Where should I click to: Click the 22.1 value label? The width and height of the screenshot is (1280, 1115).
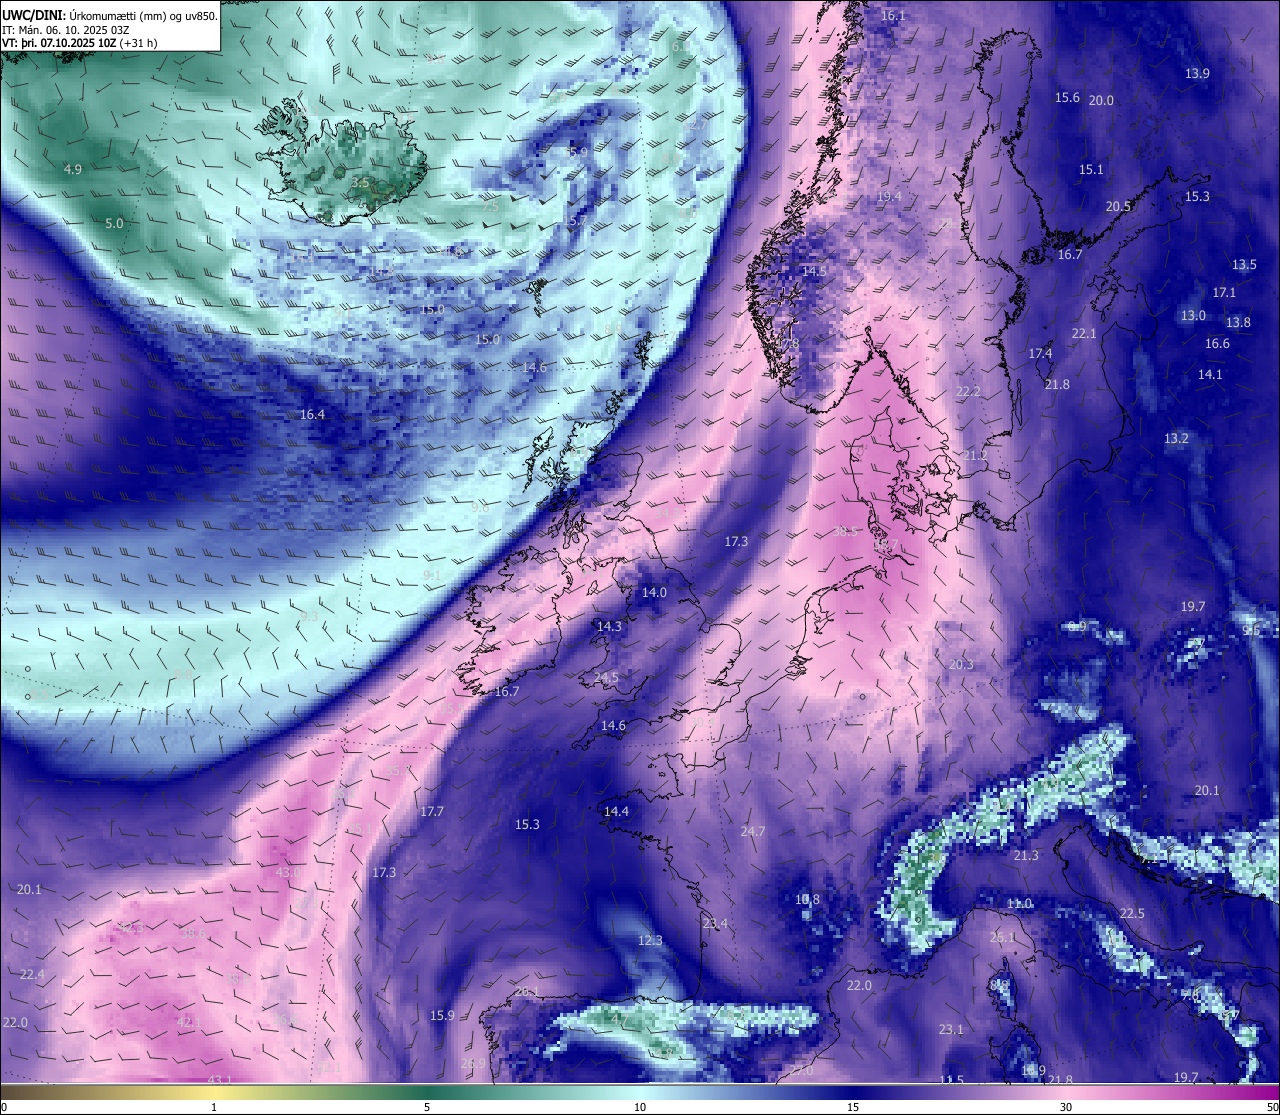click(1084, 333)
